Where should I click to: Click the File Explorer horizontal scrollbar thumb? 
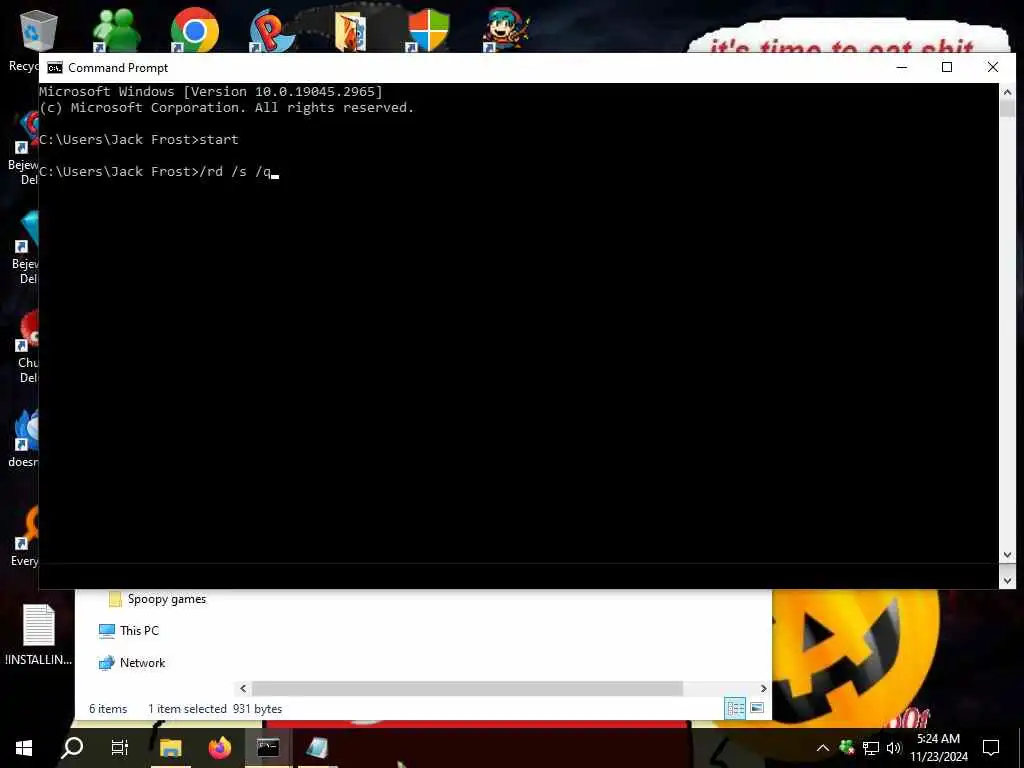(x=467, y=688)
